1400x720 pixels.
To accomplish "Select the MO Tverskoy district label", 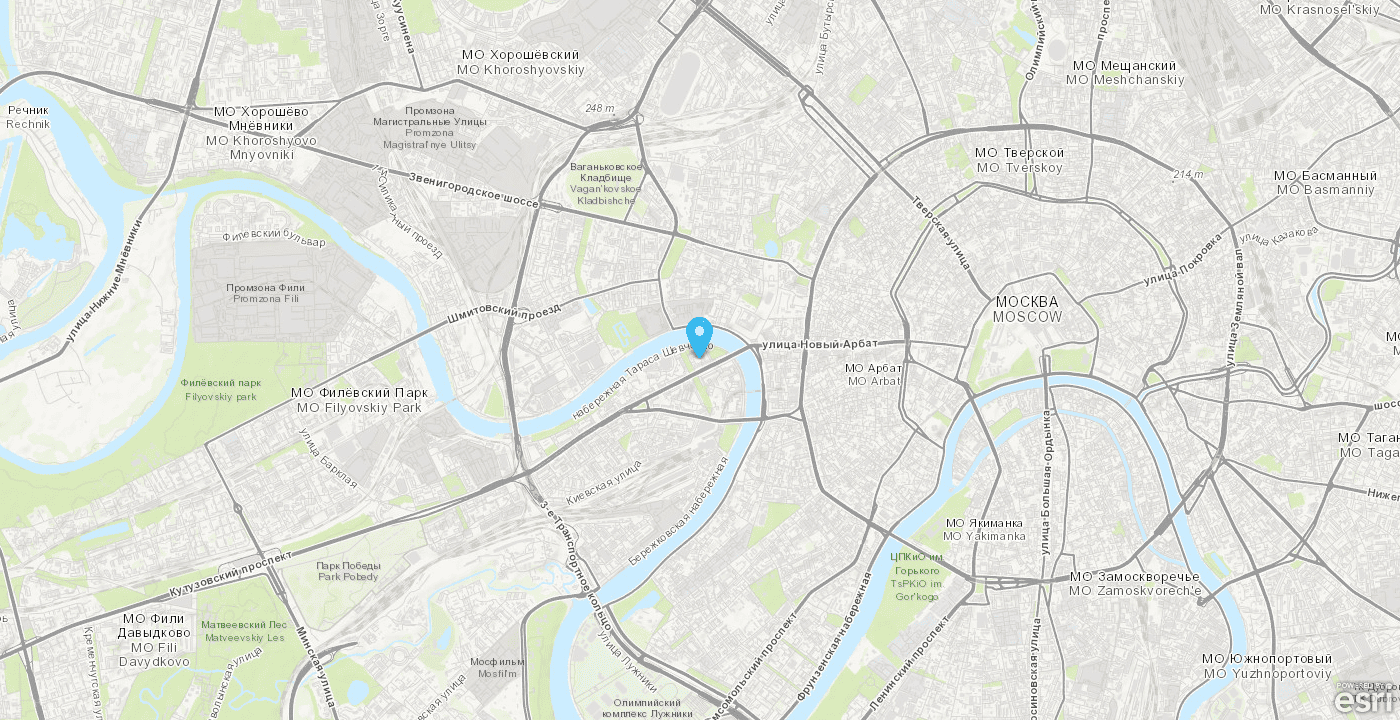I will (x=1019, y=160).
